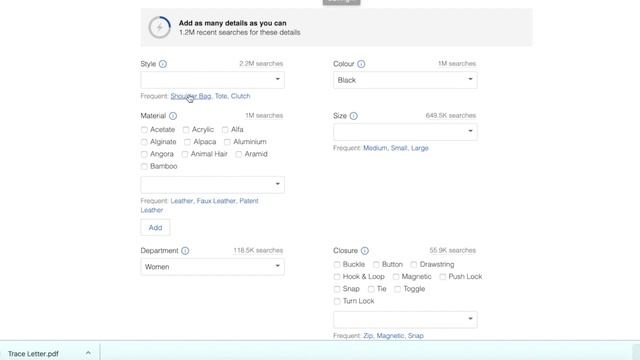Choose the frequent style Shoulder Bag
The height and width of the screenshot is (360, 640).
tap(191, 96)
